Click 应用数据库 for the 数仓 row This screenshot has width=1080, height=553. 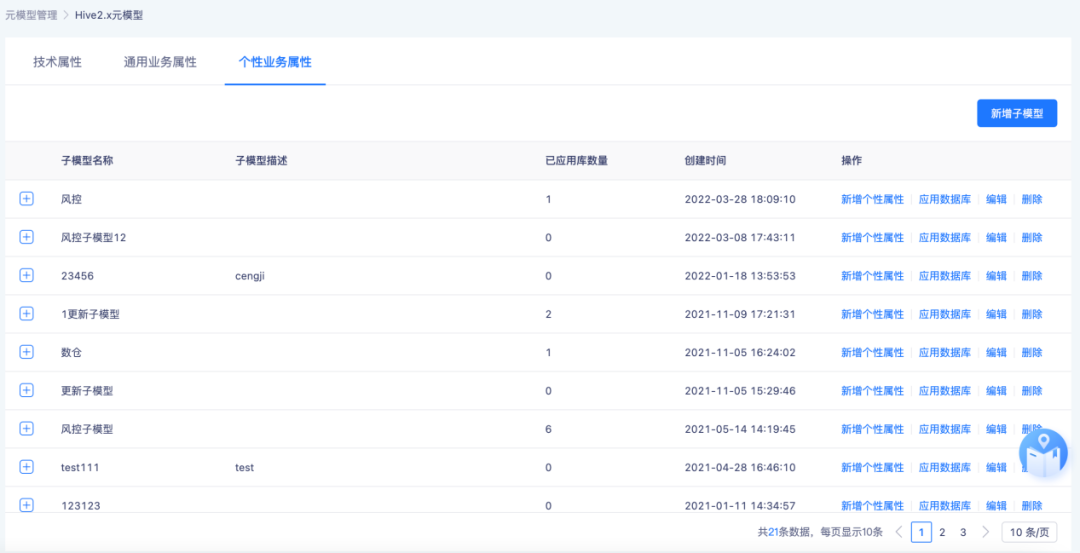click(944, 352)
